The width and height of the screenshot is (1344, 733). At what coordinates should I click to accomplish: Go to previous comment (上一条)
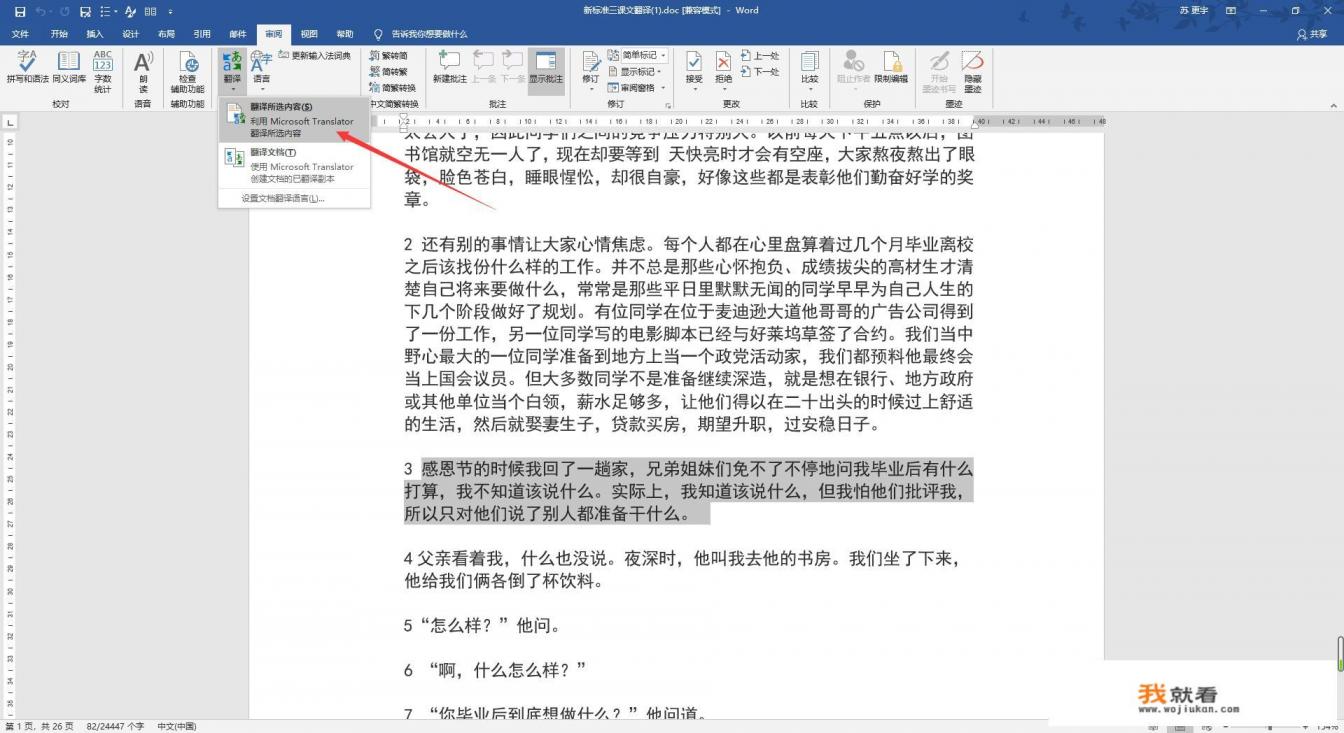[x=484, y=68]
